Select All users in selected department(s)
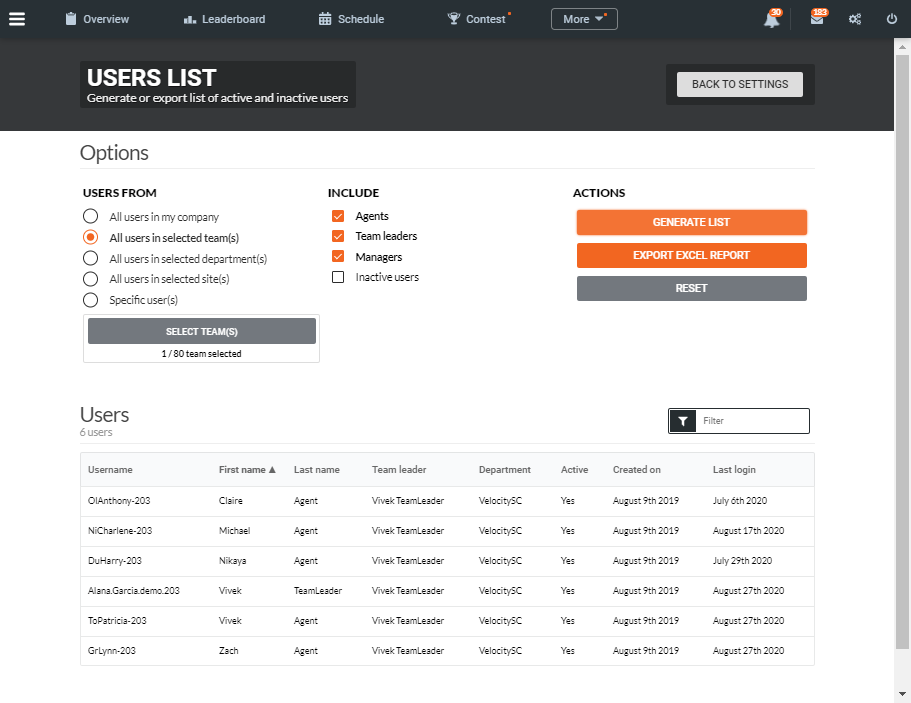The image size is (911, 703). [90, 259]
